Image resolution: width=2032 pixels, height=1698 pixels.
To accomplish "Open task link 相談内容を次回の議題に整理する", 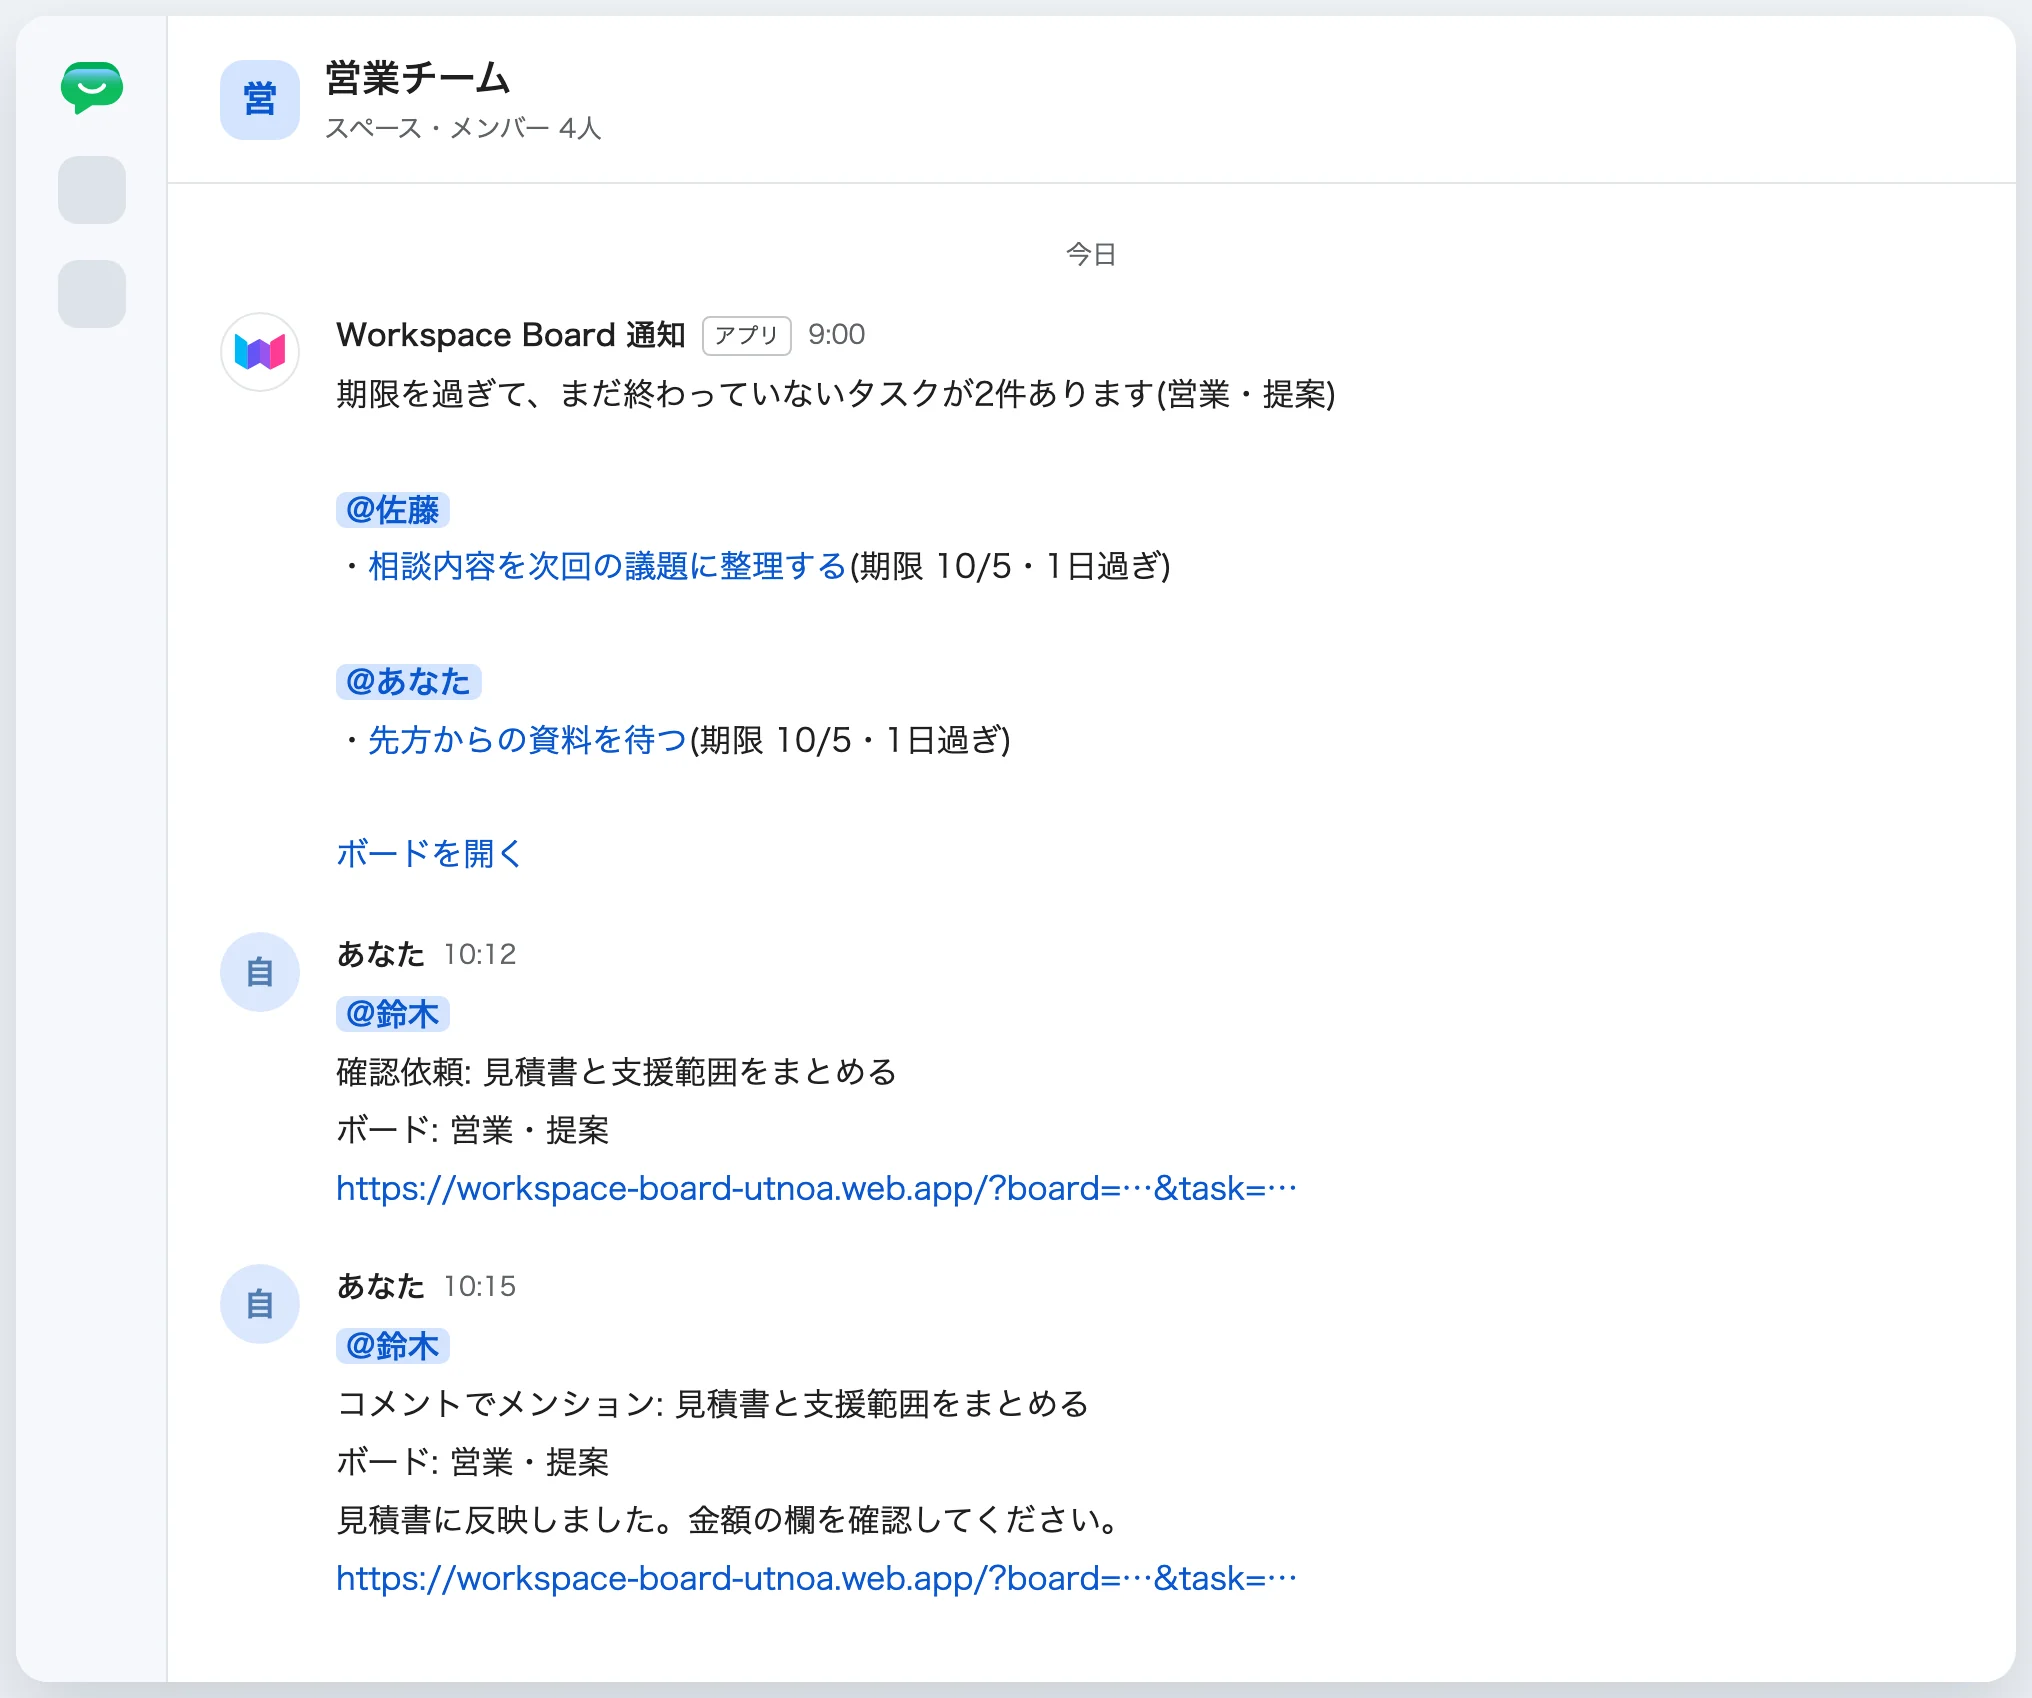I will click(x=608, y=567).
